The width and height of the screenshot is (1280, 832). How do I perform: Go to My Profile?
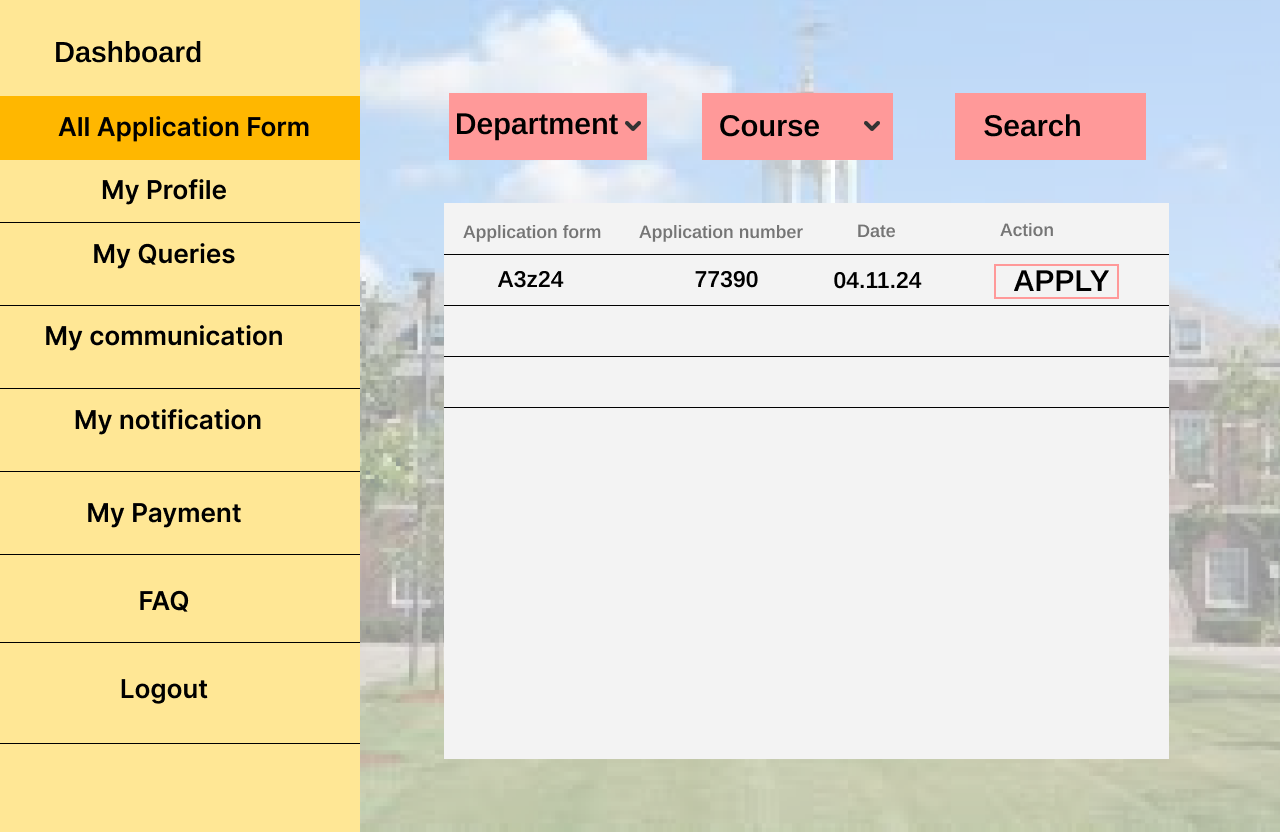pos(164,190)
